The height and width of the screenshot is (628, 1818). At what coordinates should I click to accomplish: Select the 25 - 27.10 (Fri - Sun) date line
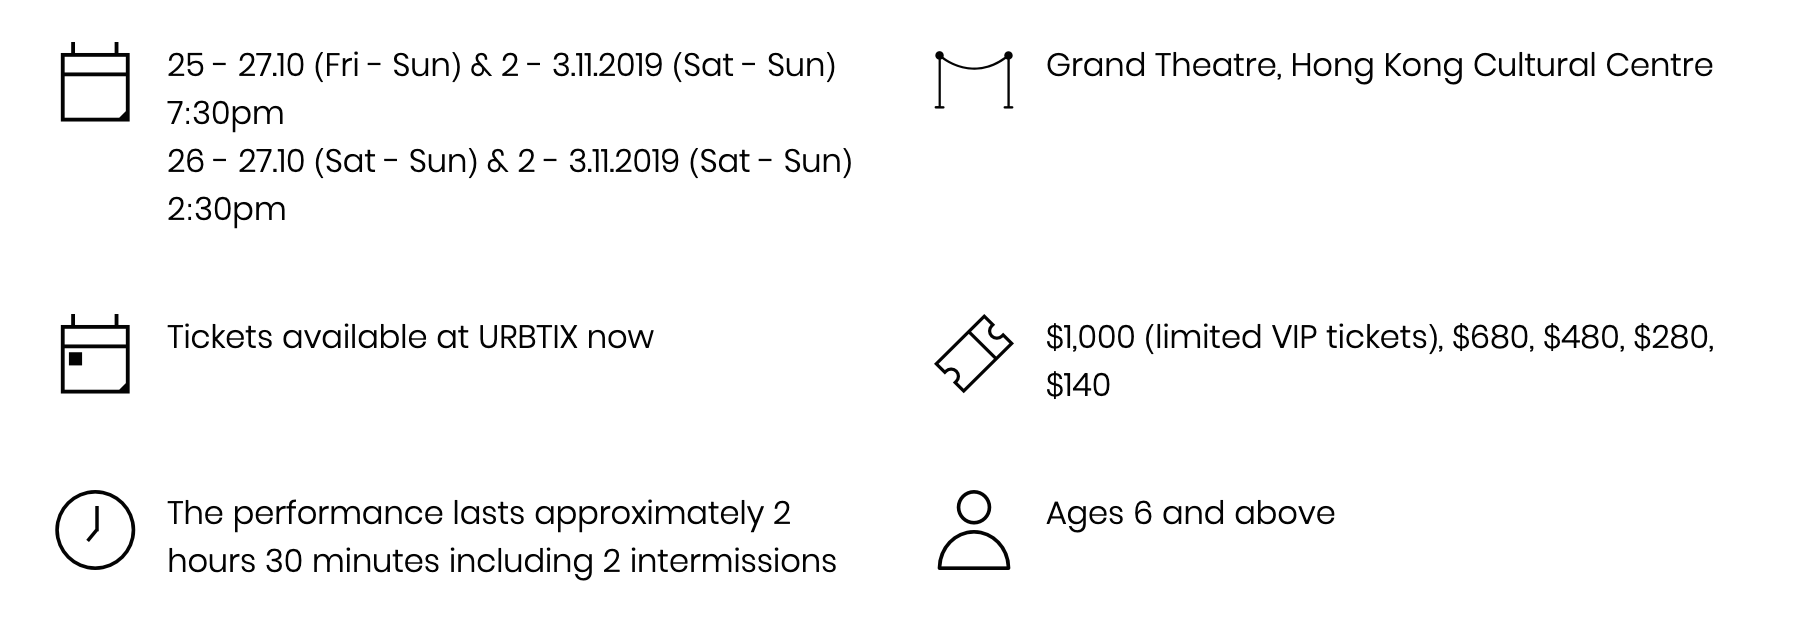501,65
